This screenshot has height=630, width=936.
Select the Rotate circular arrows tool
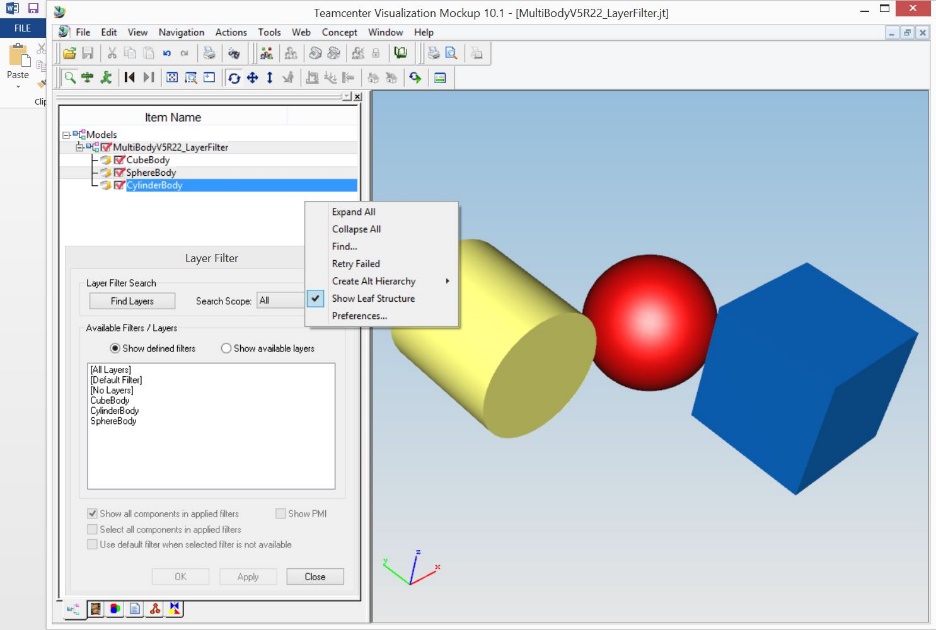[234, 78]
